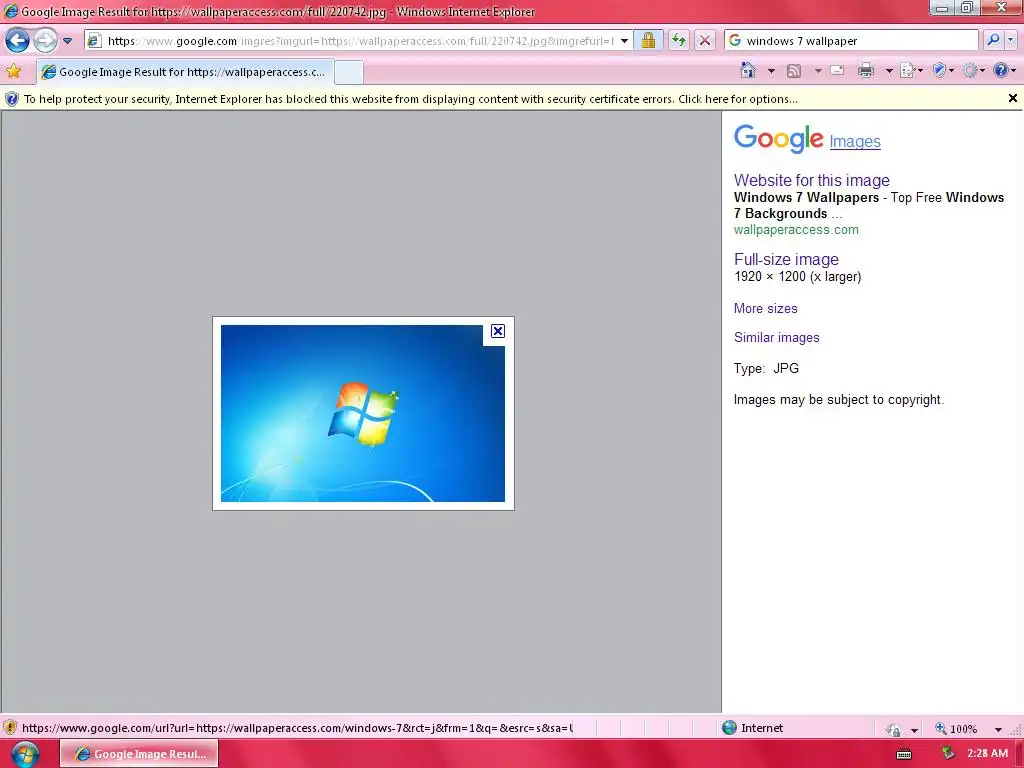Click the magnifier Search button
This screenshot has height=768, width=1024.
click(993, 40)
